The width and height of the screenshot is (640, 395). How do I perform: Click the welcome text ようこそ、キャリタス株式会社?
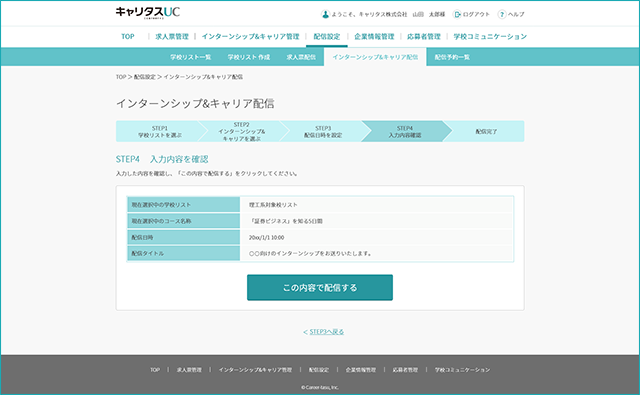[369, 14]
